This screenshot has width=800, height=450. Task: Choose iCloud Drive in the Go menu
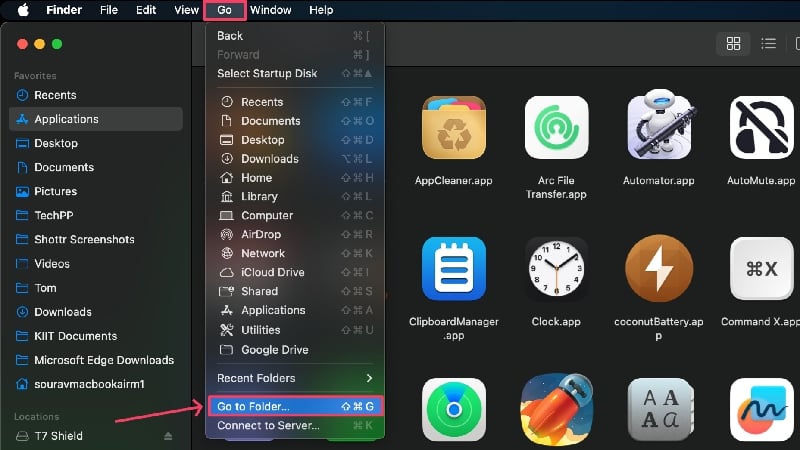point(295,272)
